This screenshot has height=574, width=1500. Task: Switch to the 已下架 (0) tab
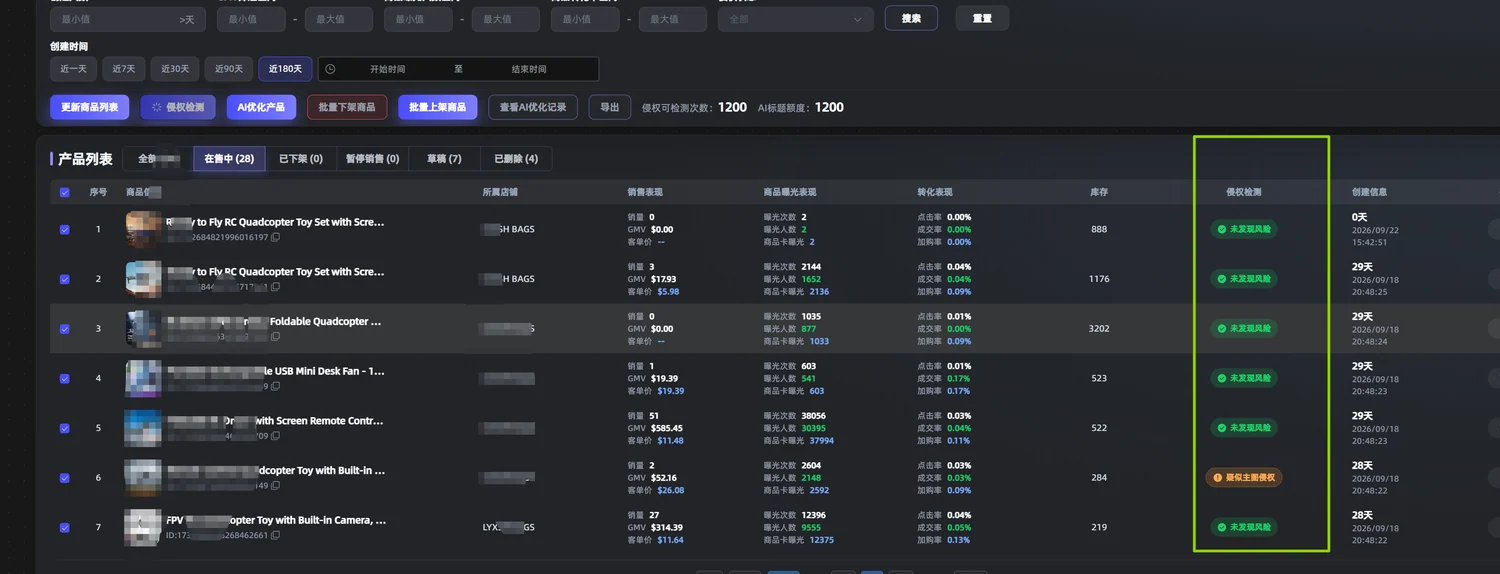point(301,158)
